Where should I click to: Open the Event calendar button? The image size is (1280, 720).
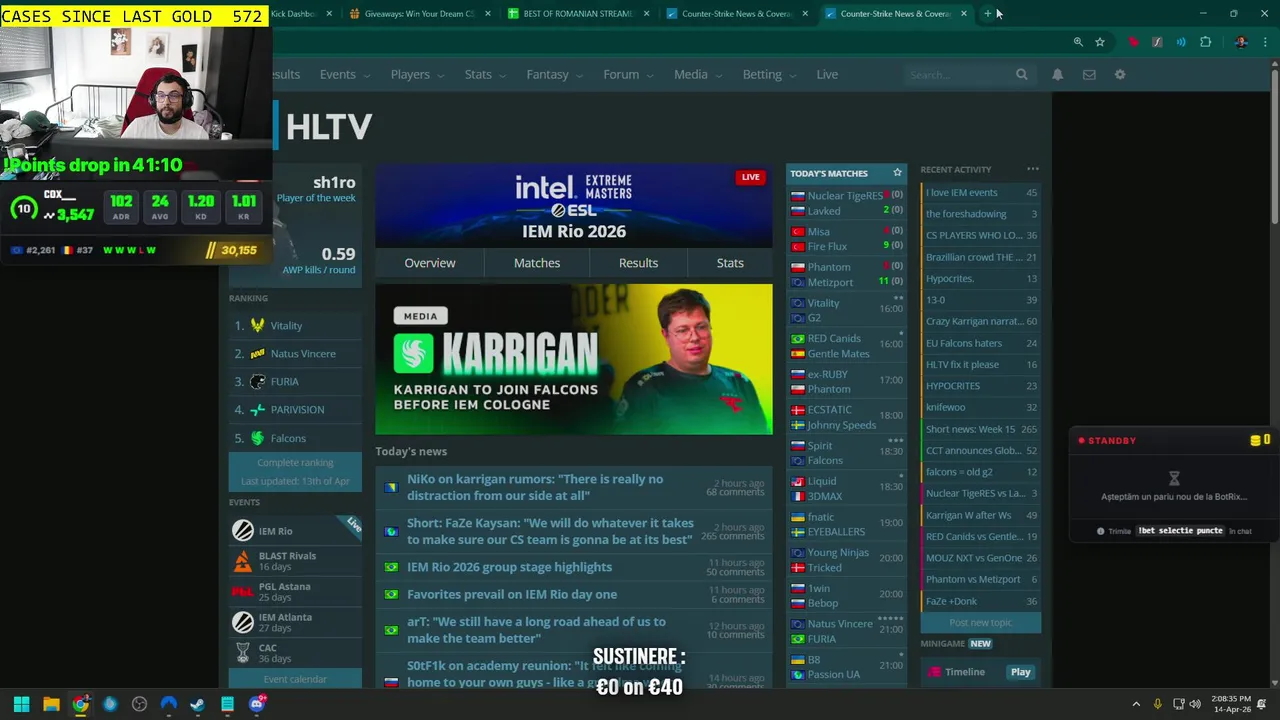(x=295, y=679)
